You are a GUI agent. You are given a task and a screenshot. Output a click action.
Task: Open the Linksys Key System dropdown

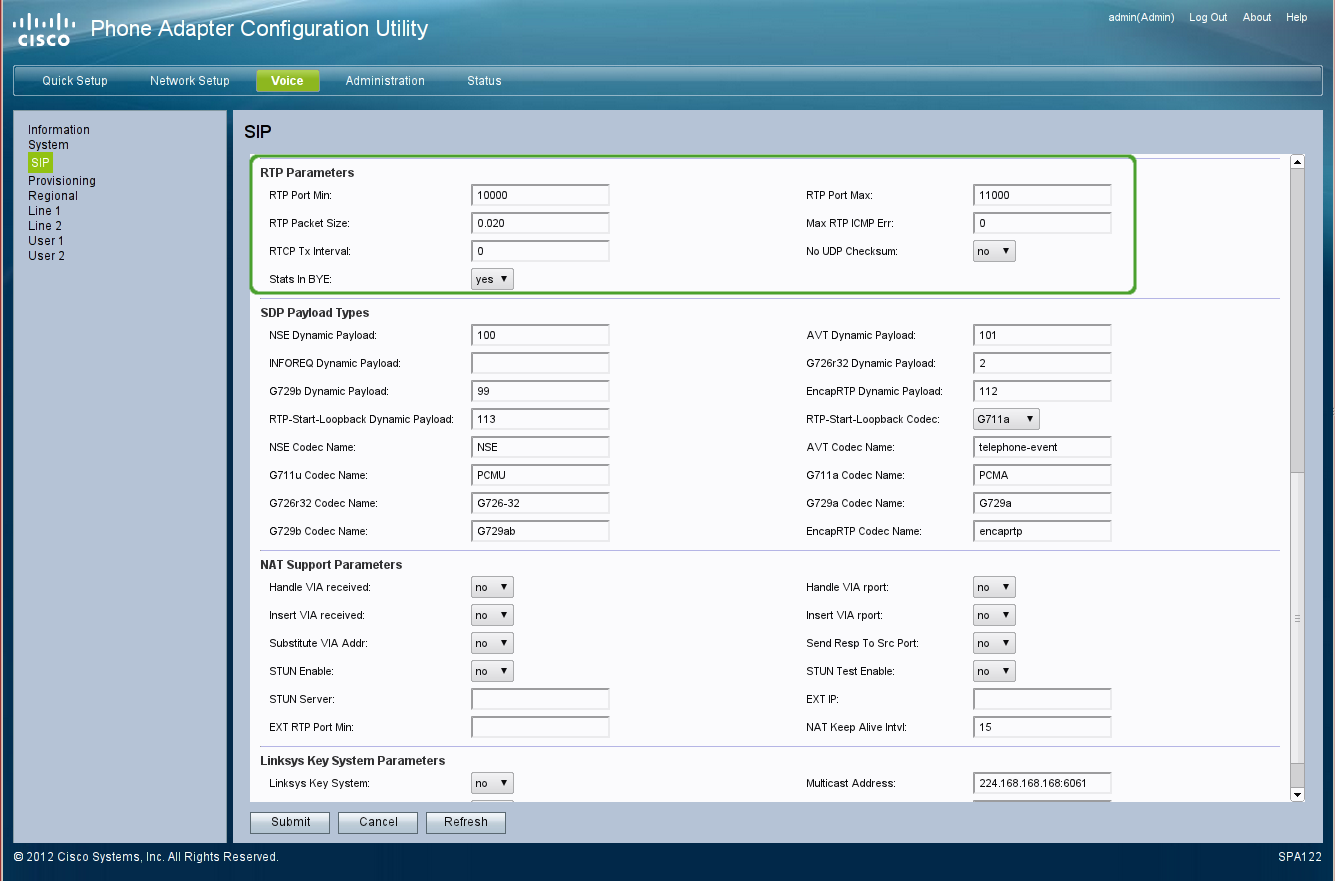tap(492, 783)
